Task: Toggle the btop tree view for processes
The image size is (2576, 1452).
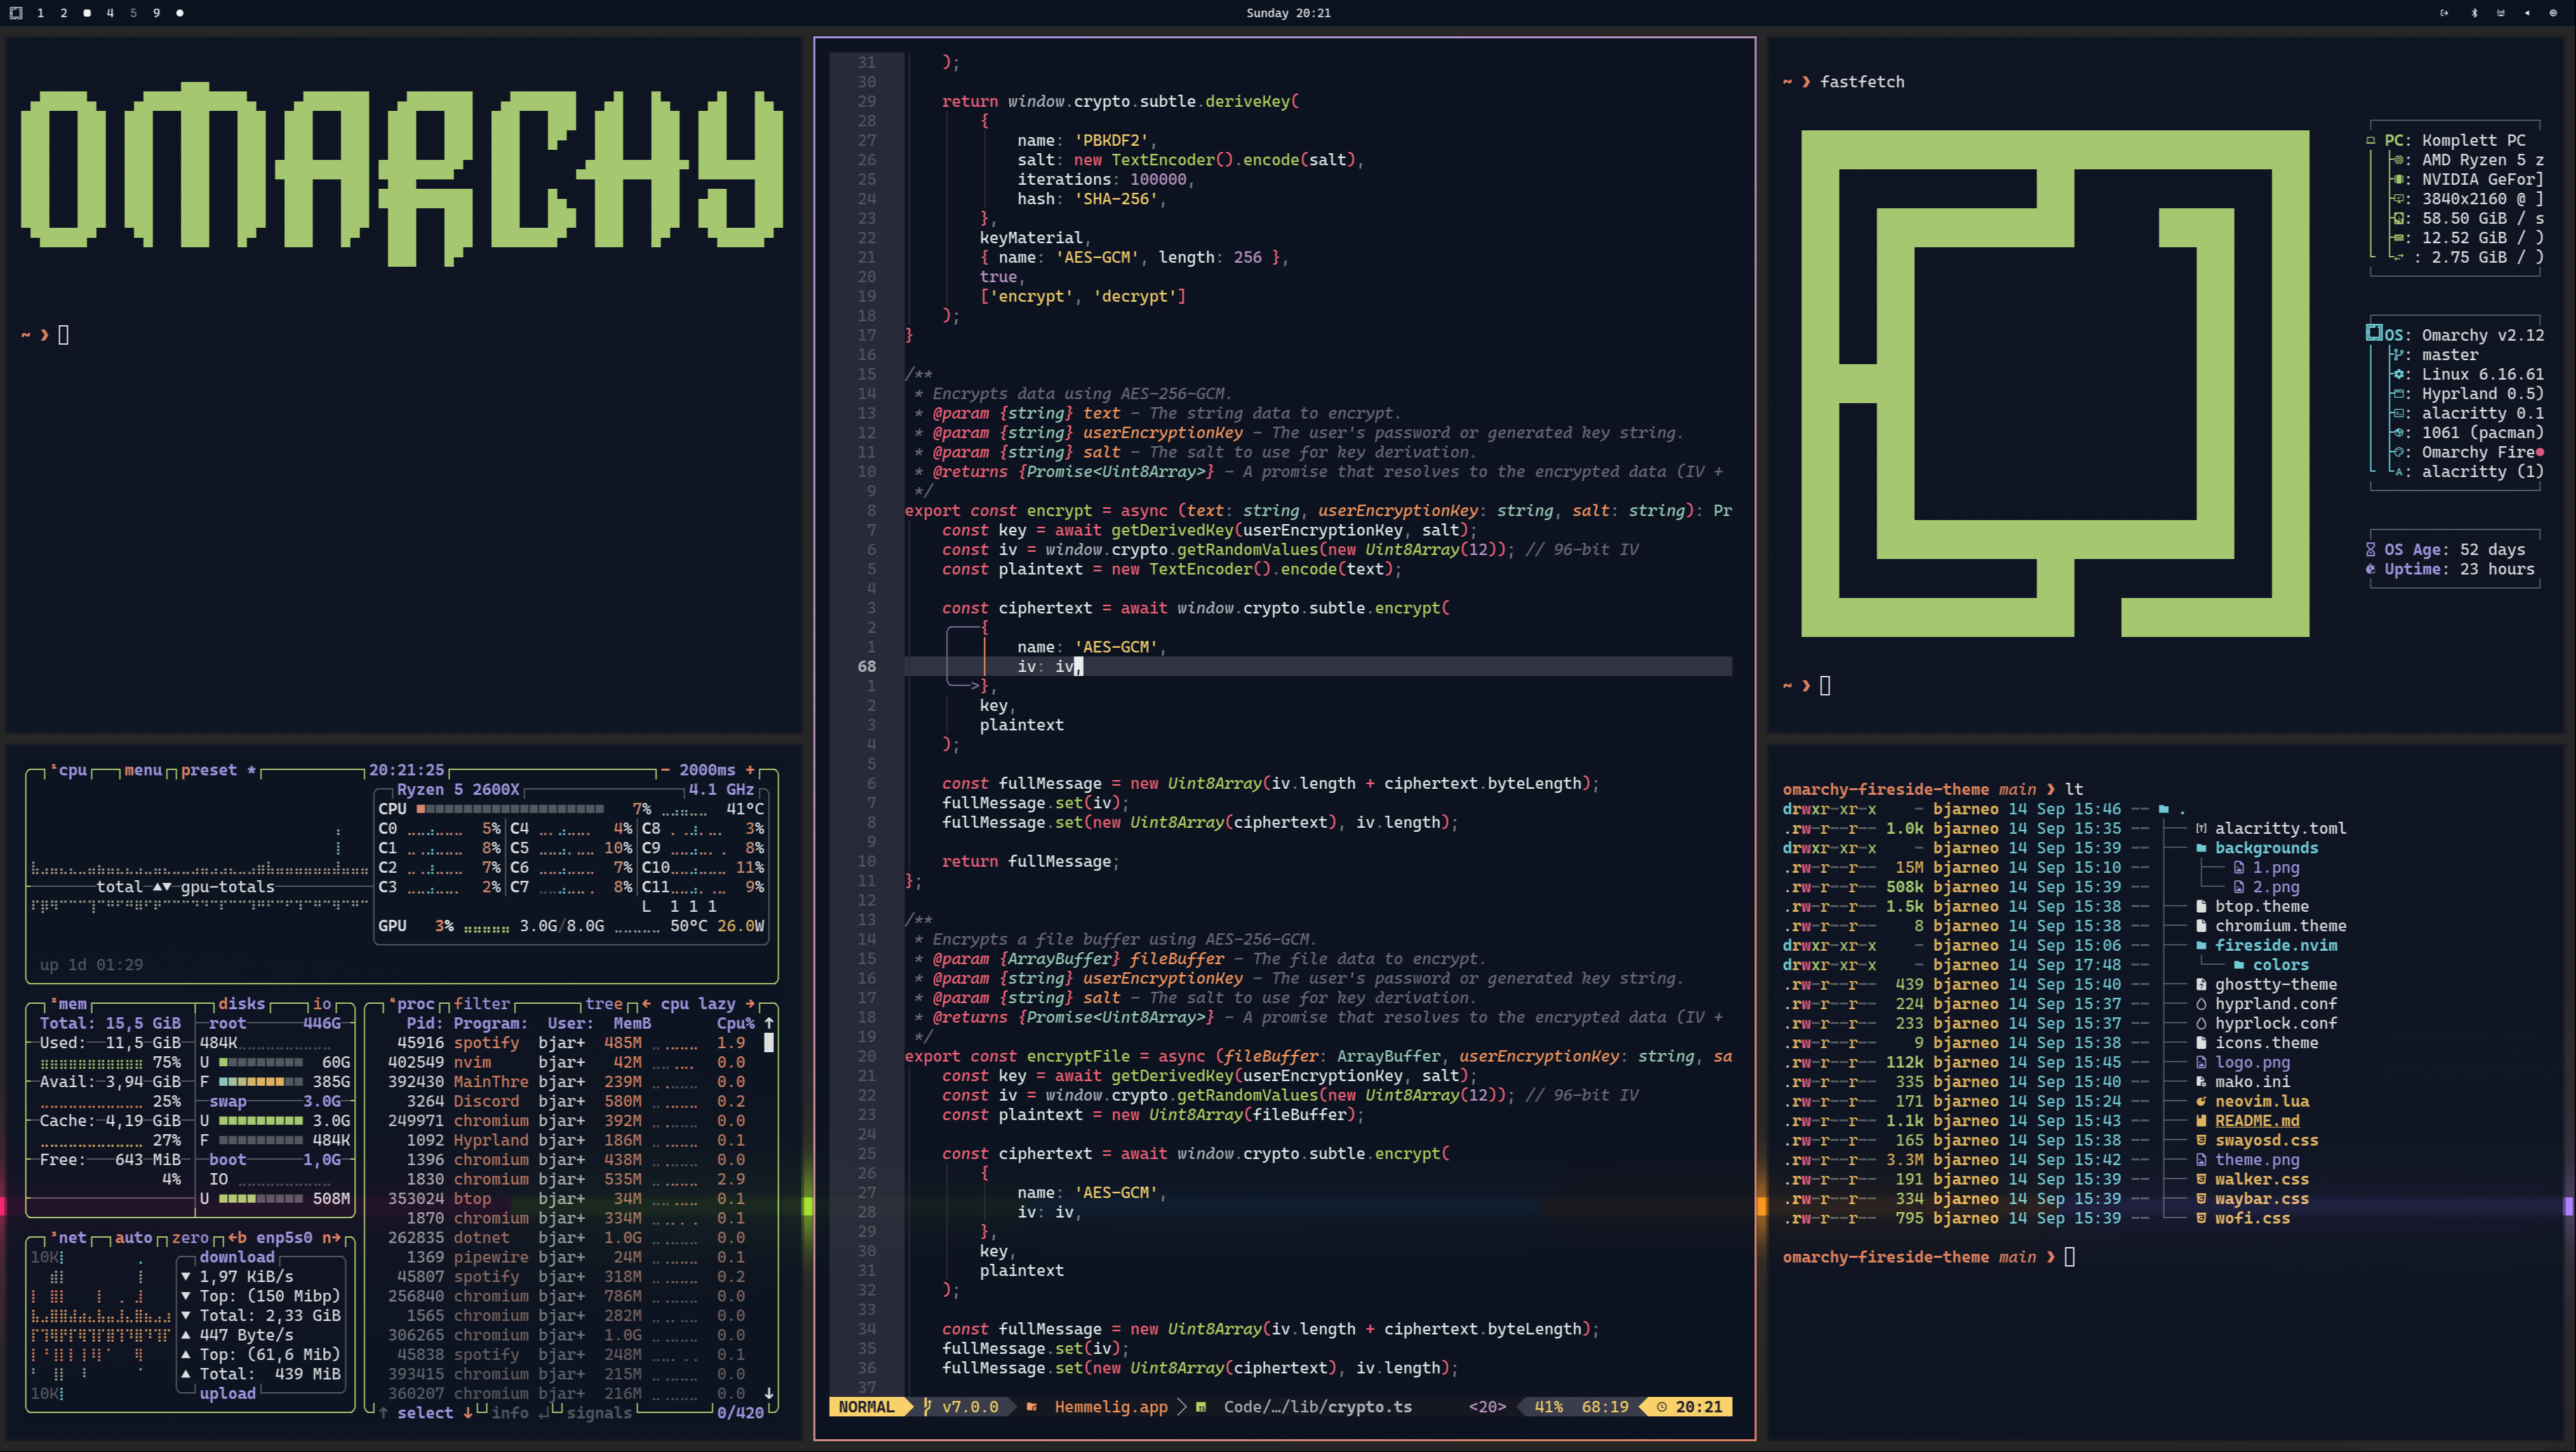Action: click(x=604, y=1003)
